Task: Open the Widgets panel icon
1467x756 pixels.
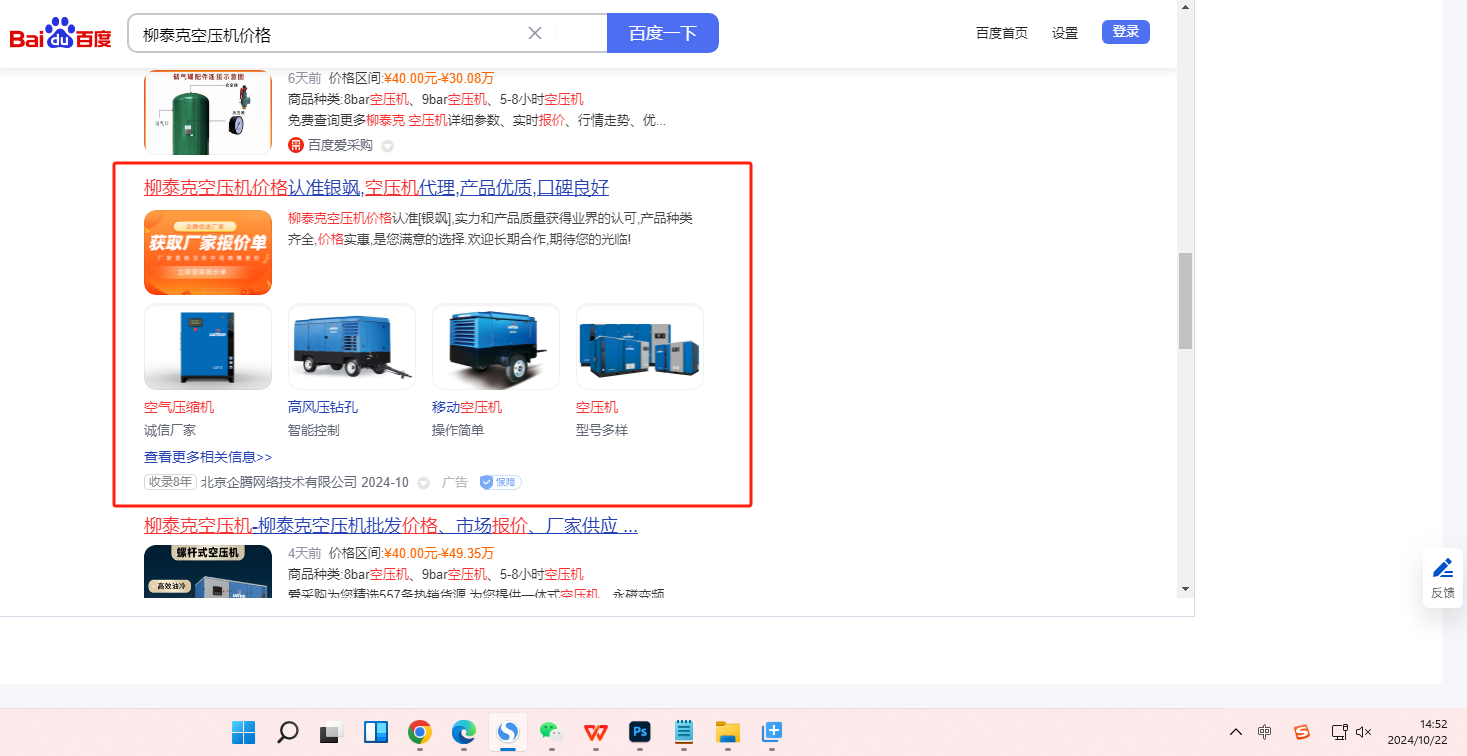Action: [x=375, y=732]
